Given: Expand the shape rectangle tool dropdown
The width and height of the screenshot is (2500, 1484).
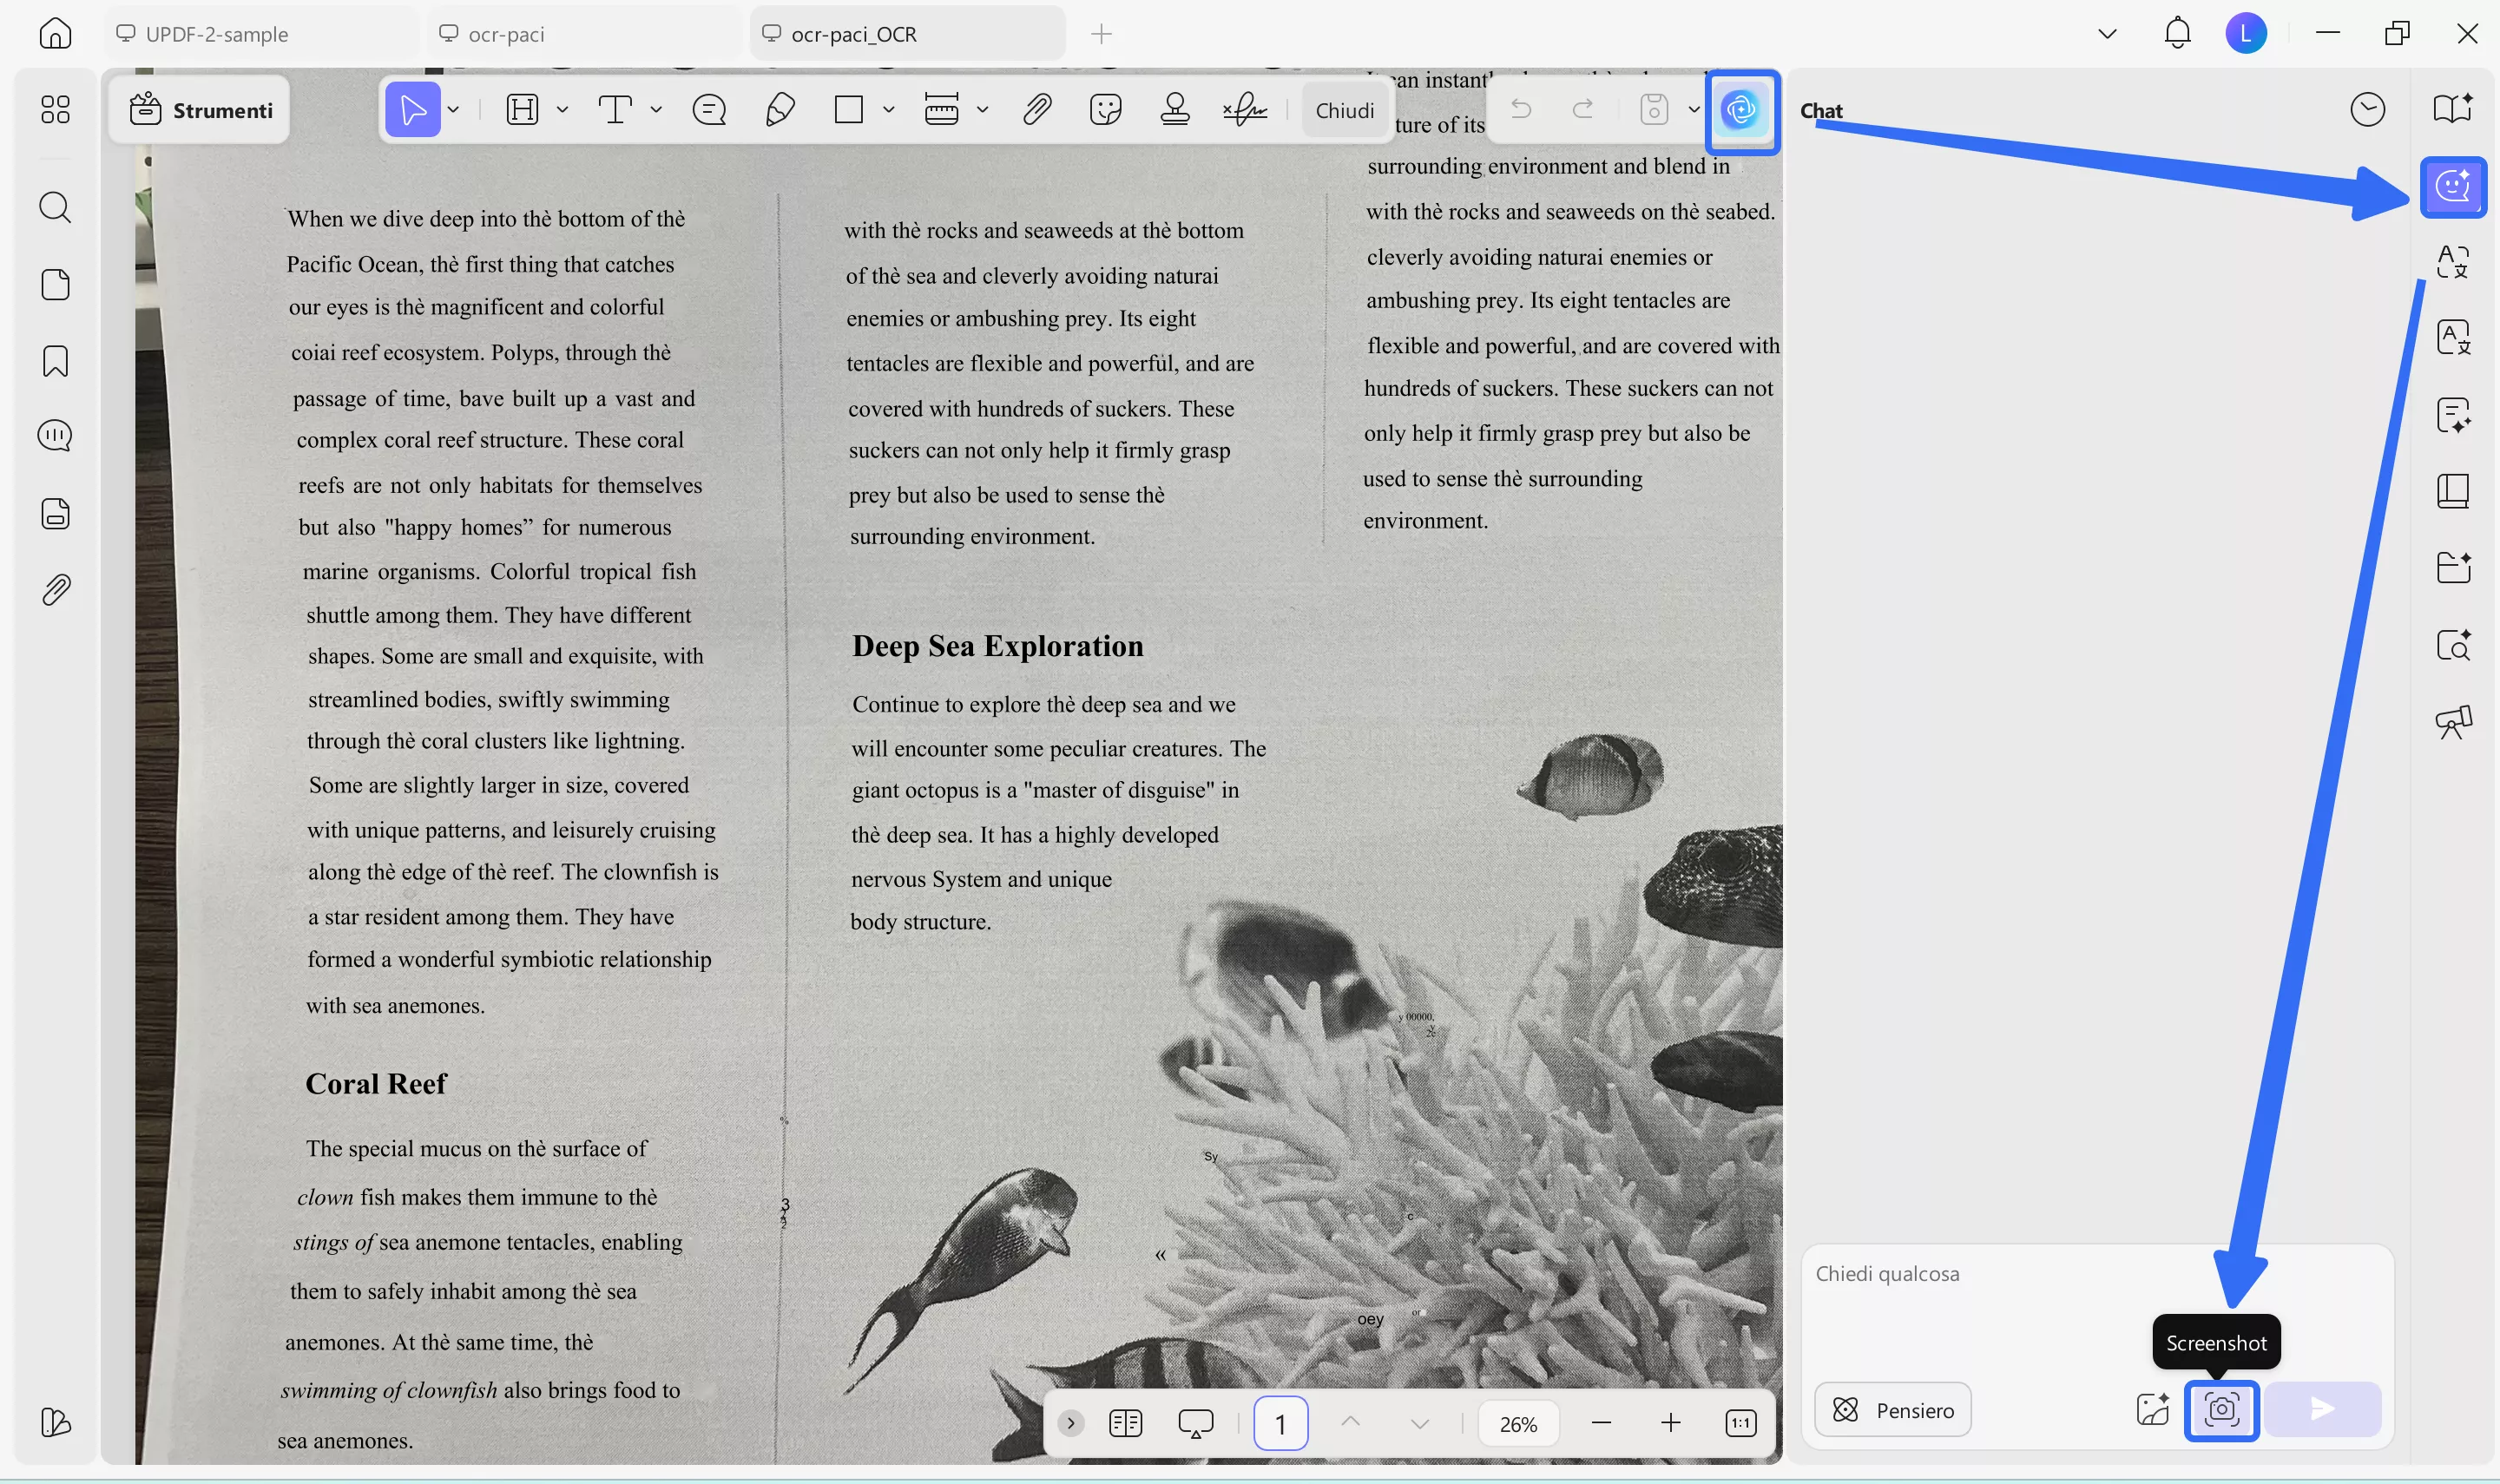Looking at the screenshot, I should [x=888, y=110].
